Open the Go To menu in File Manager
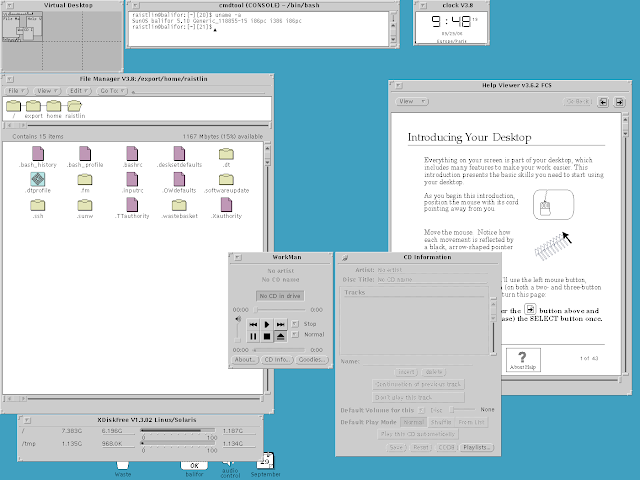This screenshot has width=640, height=480. (x=112, y=90)
